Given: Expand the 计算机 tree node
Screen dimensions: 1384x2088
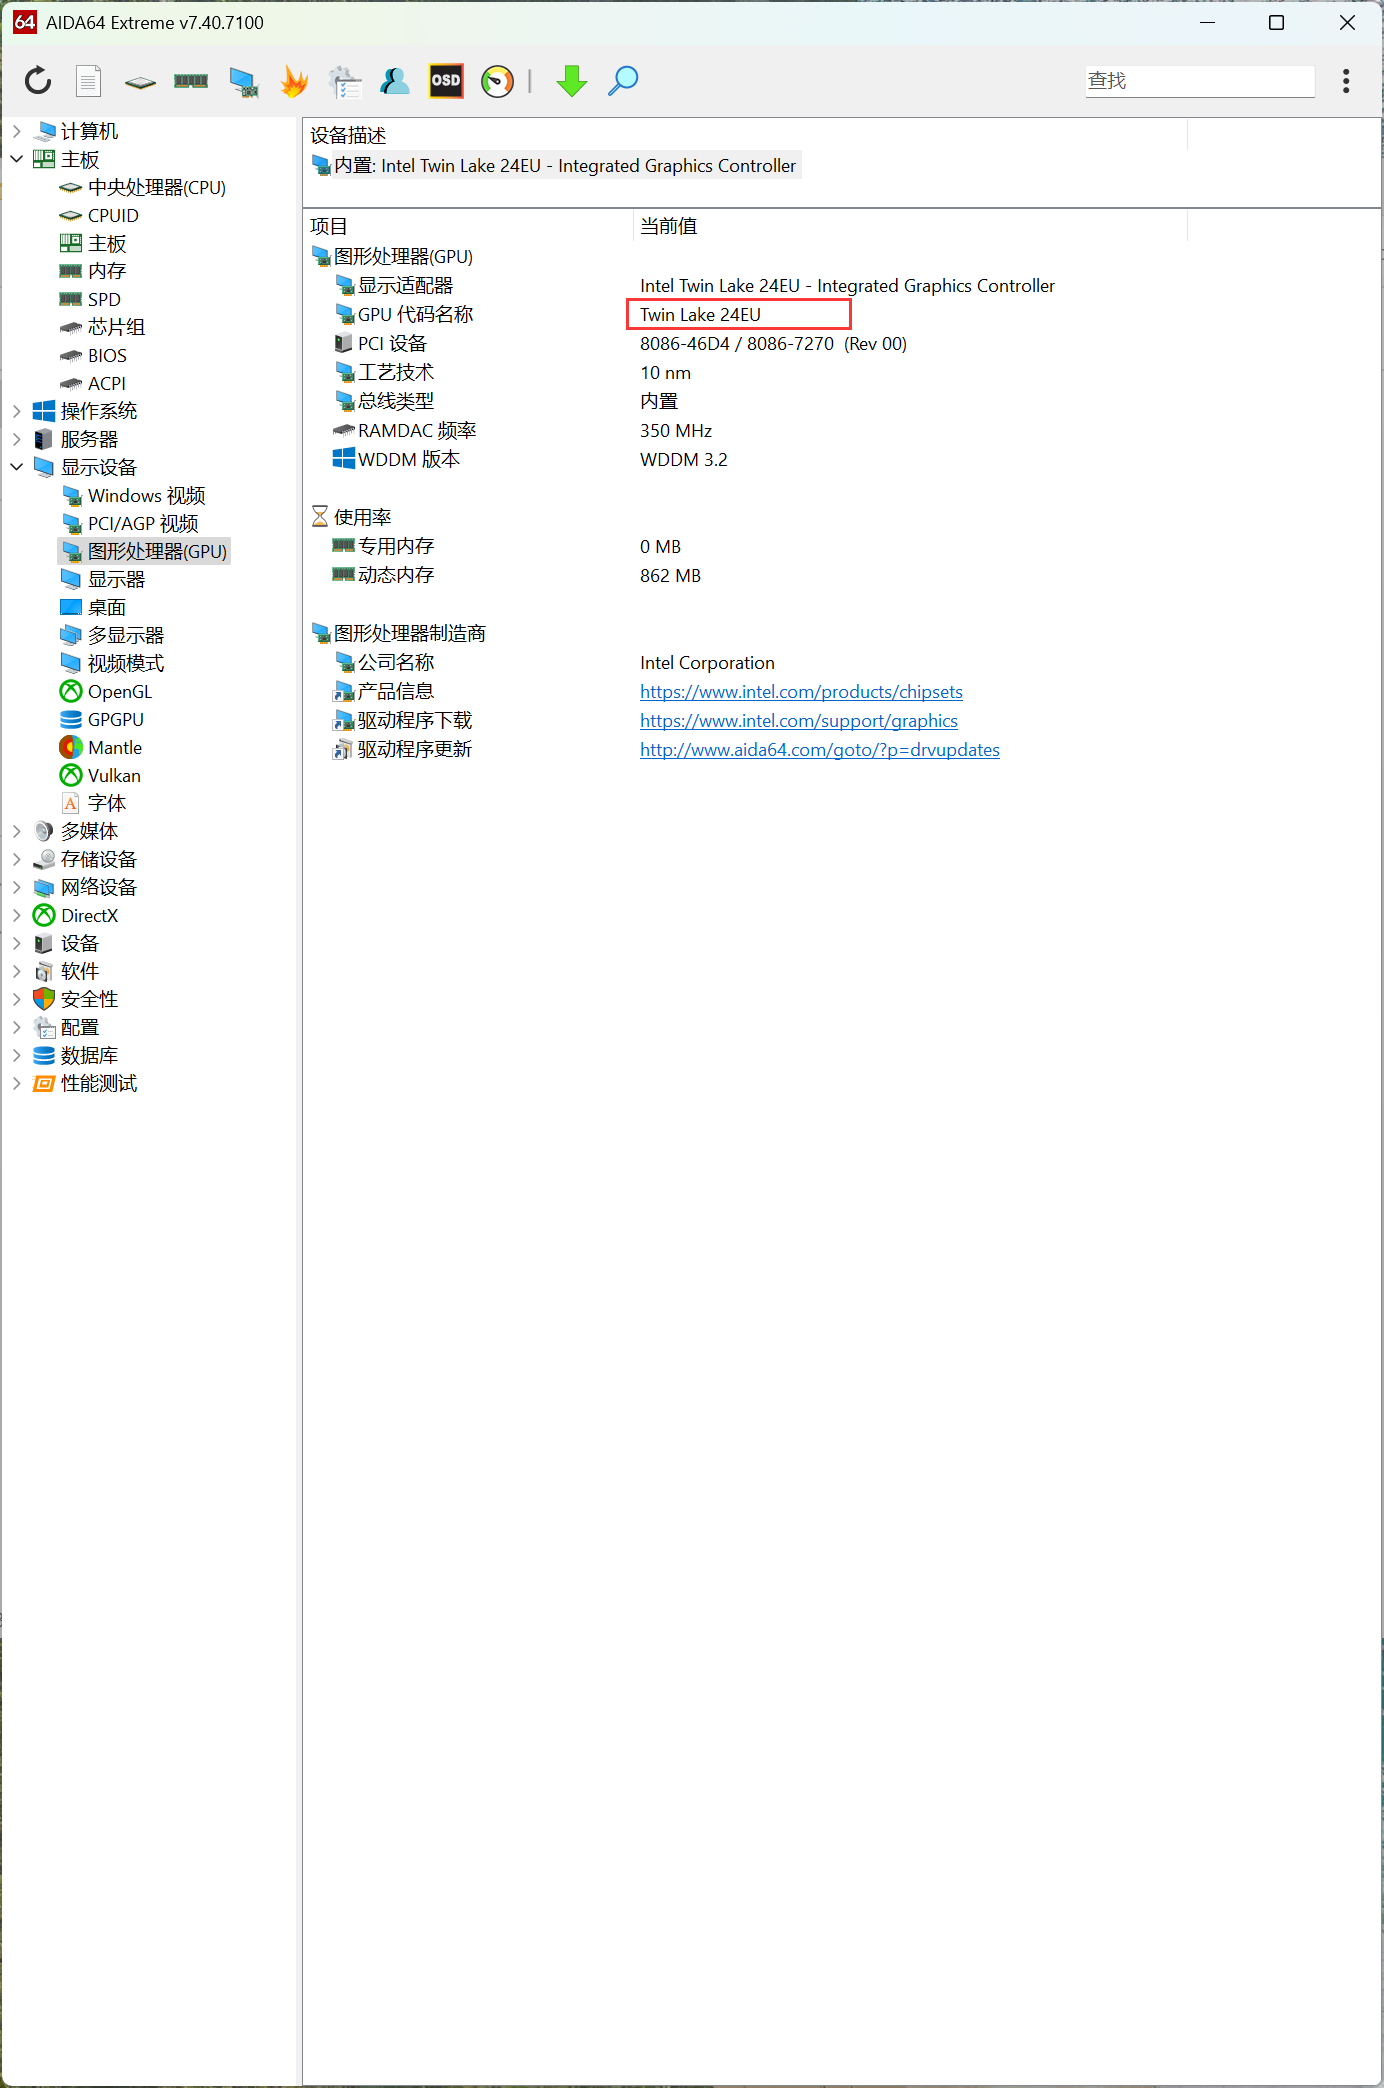Looking at the screenshot, I should 16,131.
